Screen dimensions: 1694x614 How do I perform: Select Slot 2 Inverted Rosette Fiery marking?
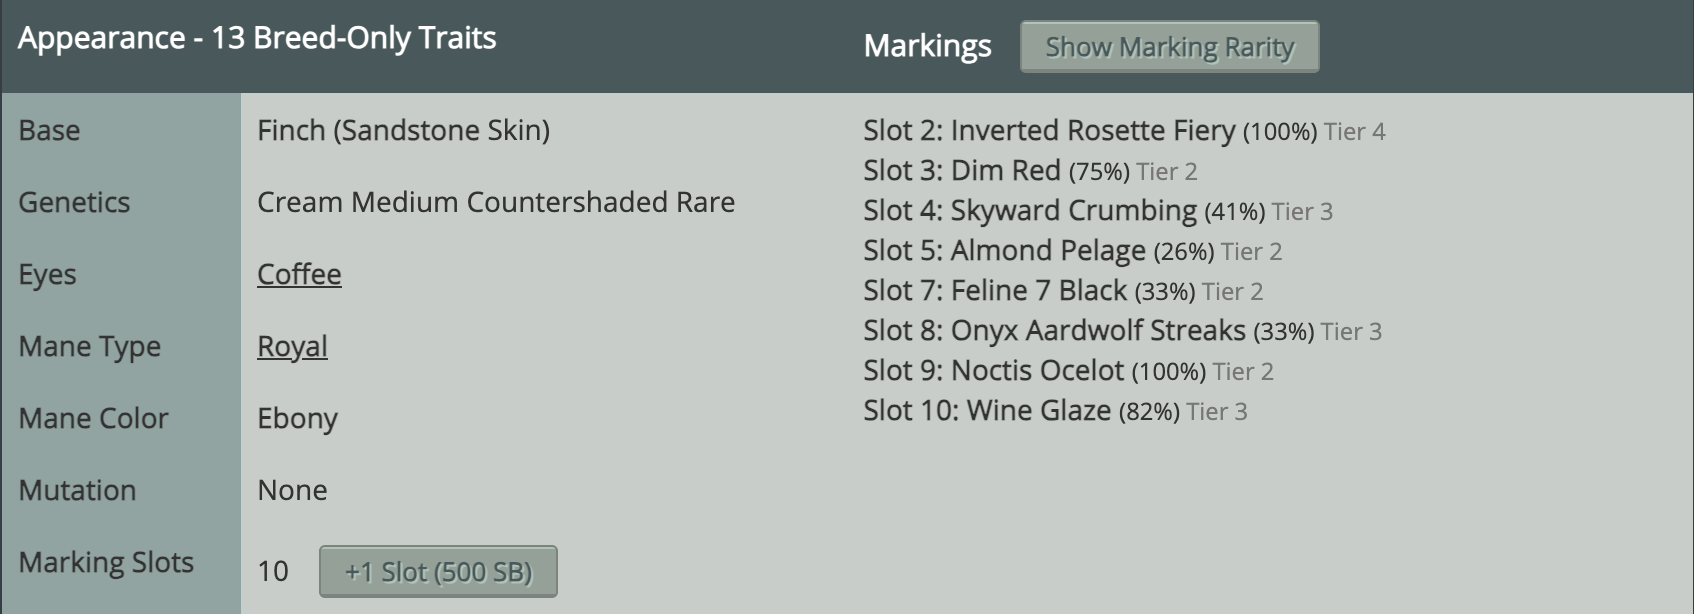pyautogui.click(x=1124, y=131)
